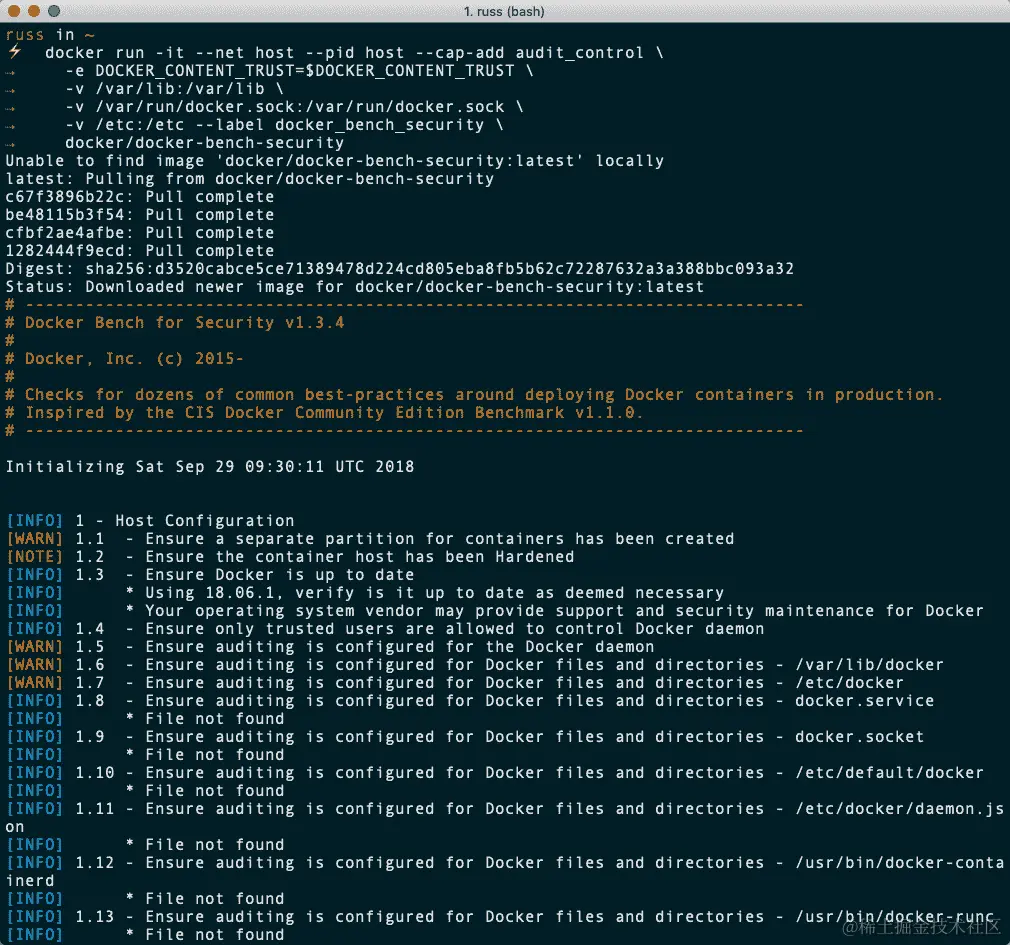Click check 1.2 'container host has been Hardened'
Screen dimensions: 1010x945
tap(359, 557)
